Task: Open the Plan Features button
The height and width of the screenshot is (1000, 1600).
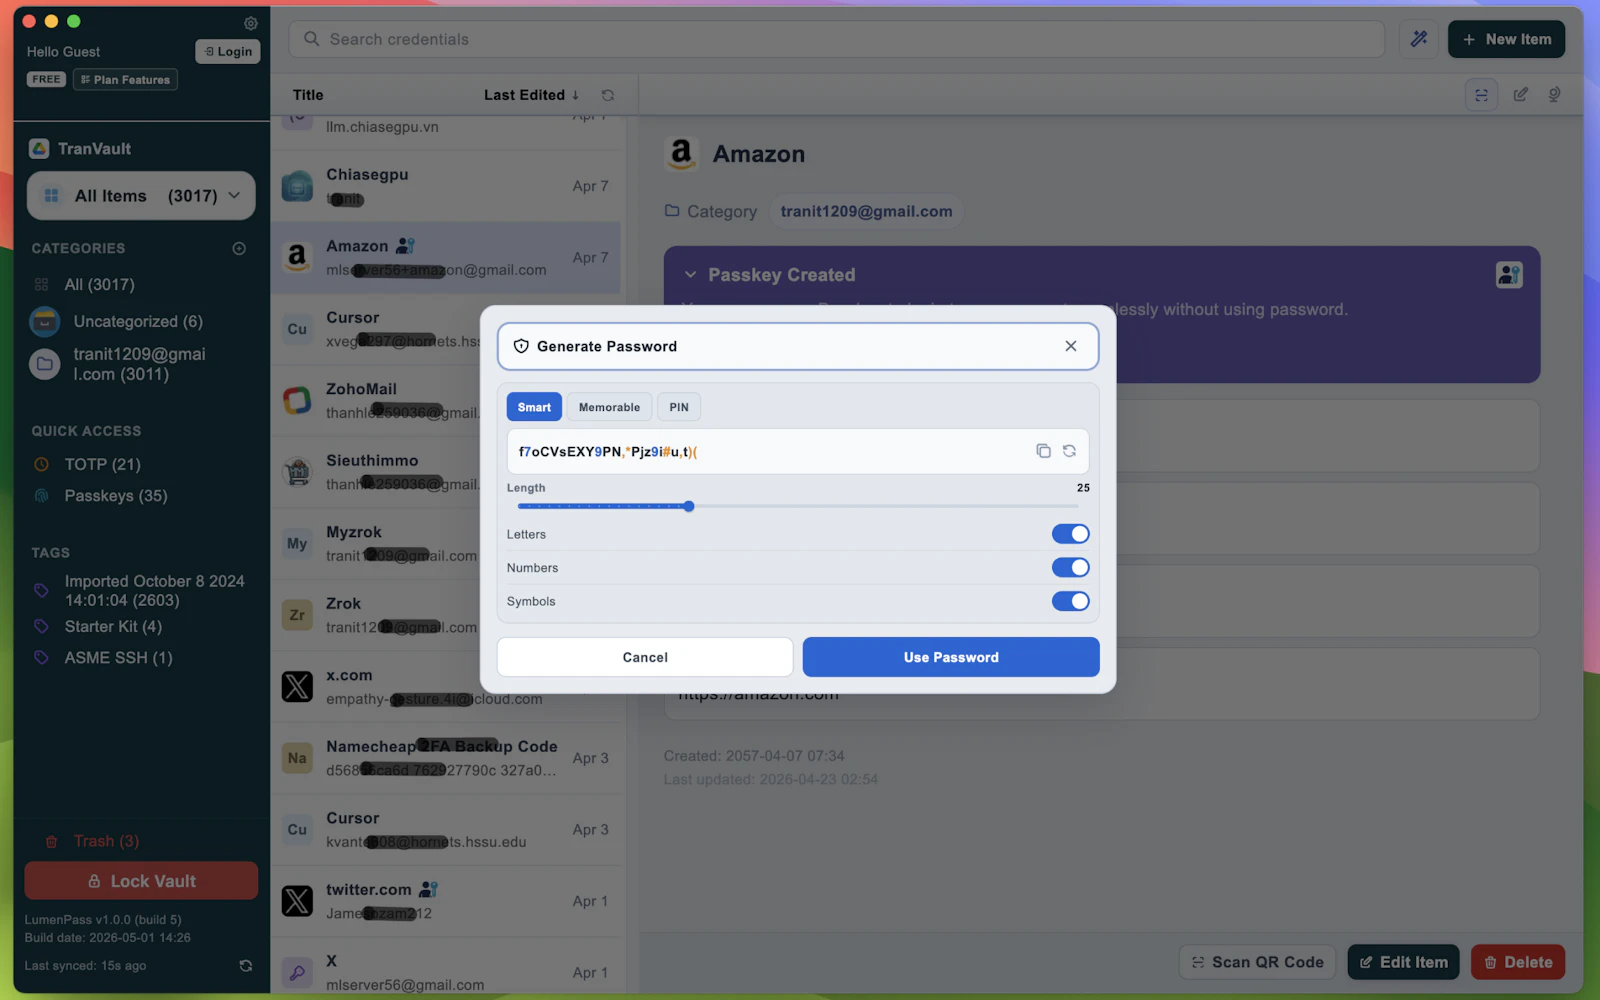Action: pos(125,80)
